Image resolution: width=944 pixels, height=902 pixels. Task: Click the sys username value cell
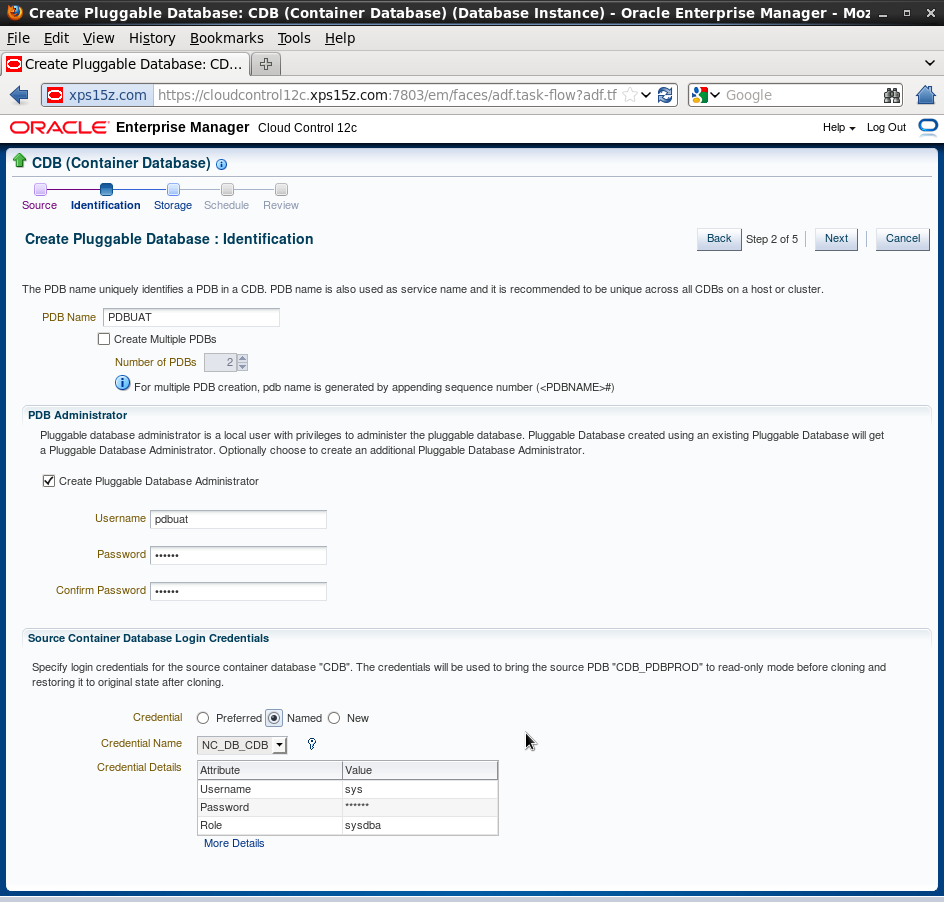point(420,789)
